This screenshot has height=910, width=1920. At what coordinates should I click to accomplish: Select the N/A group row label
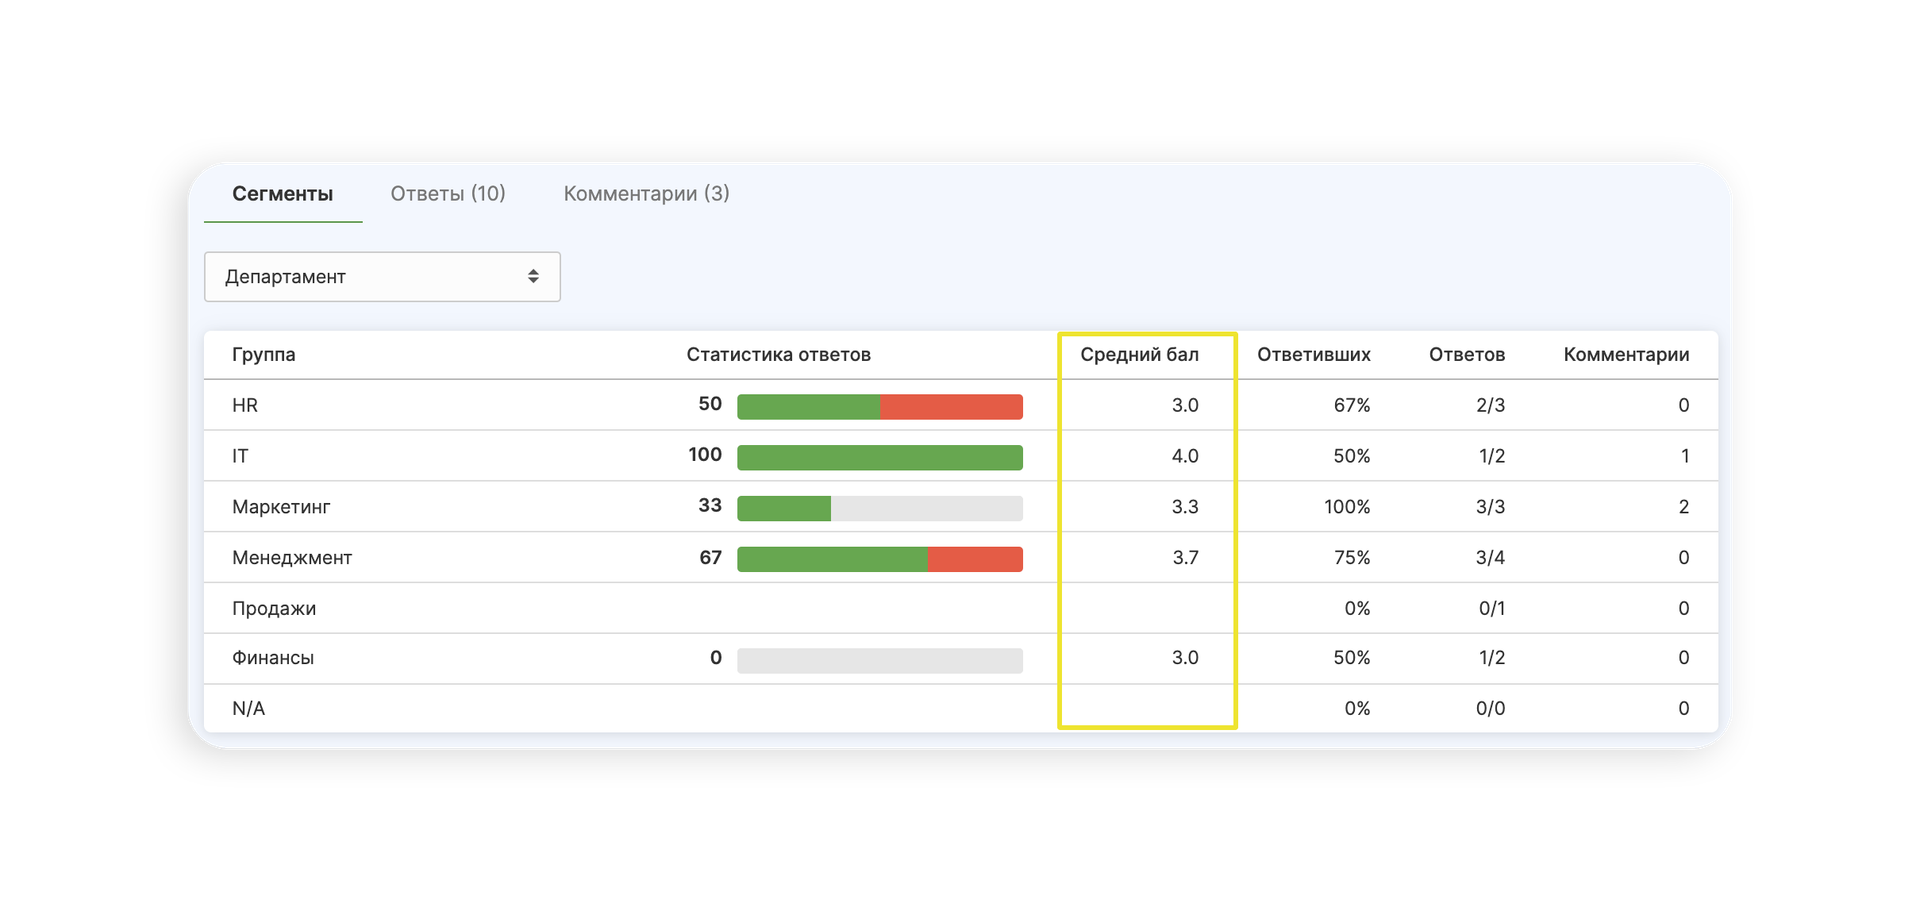click(x=249, y=709)
